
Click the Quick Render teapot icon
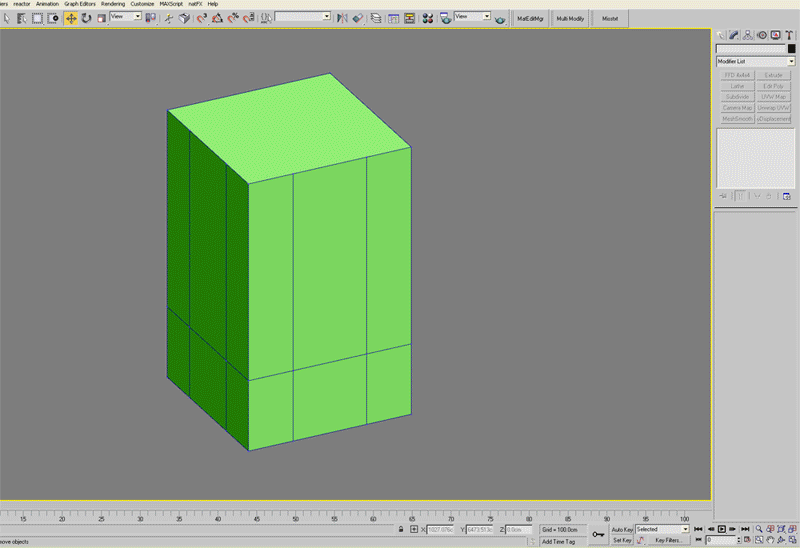click(x=500, y=19)
